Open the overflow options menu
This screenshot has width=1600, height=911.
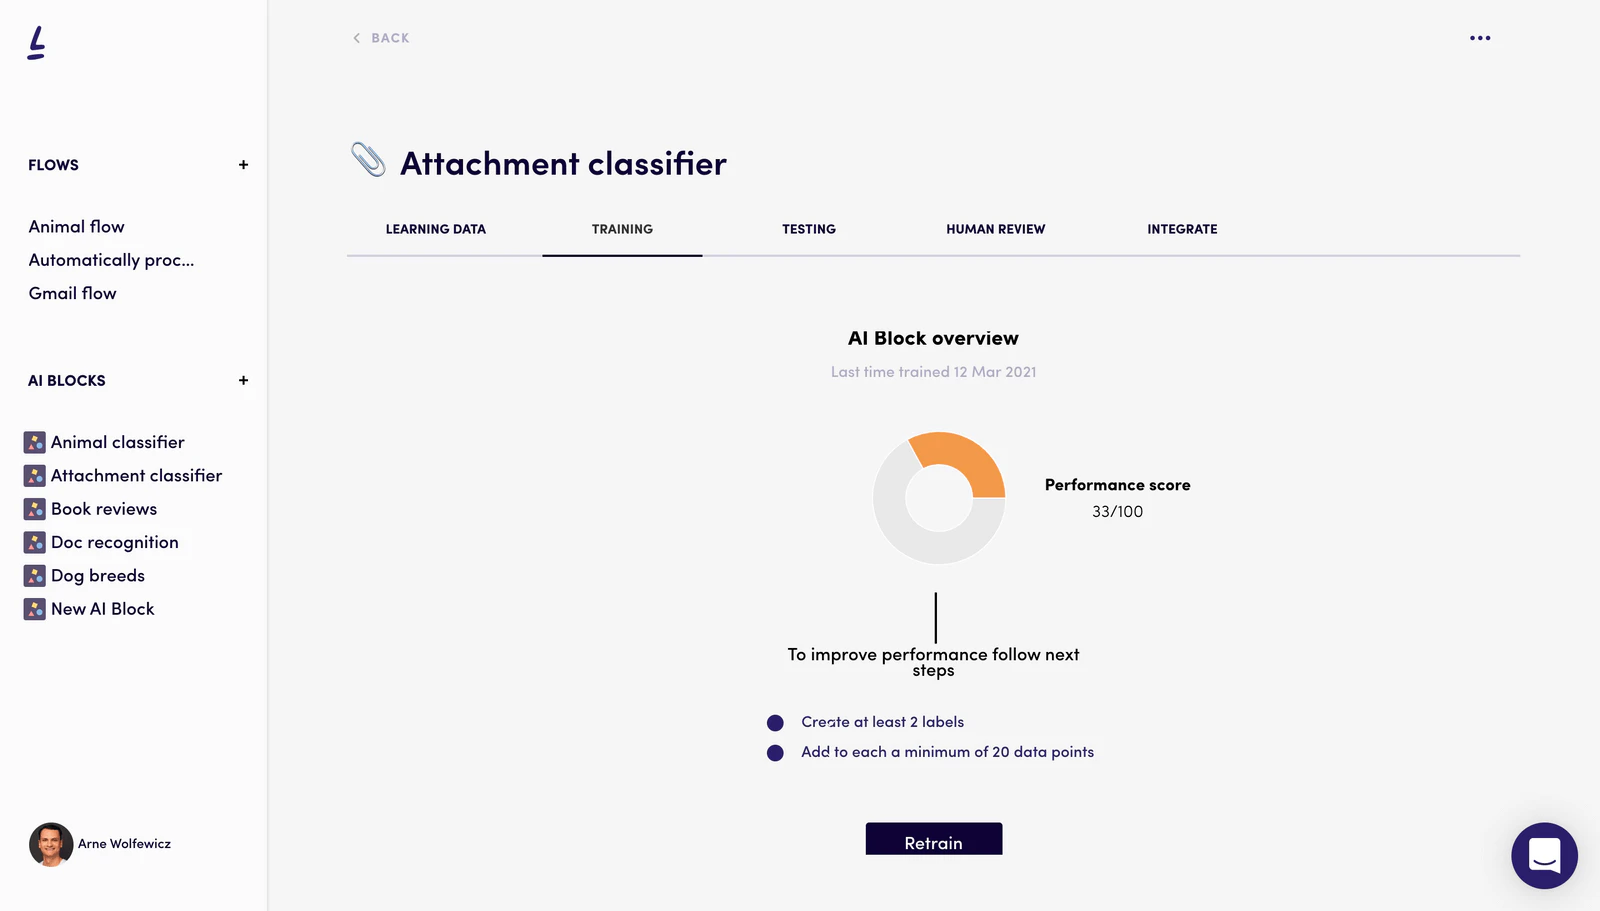1480,38
